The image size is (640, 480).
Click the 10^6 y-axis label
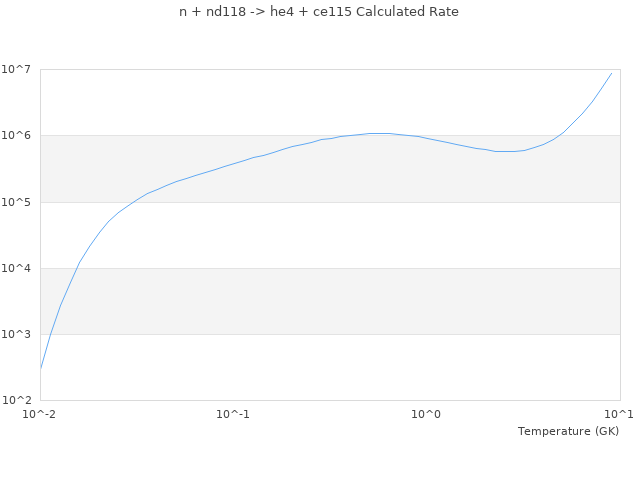[x=19, y=135]
